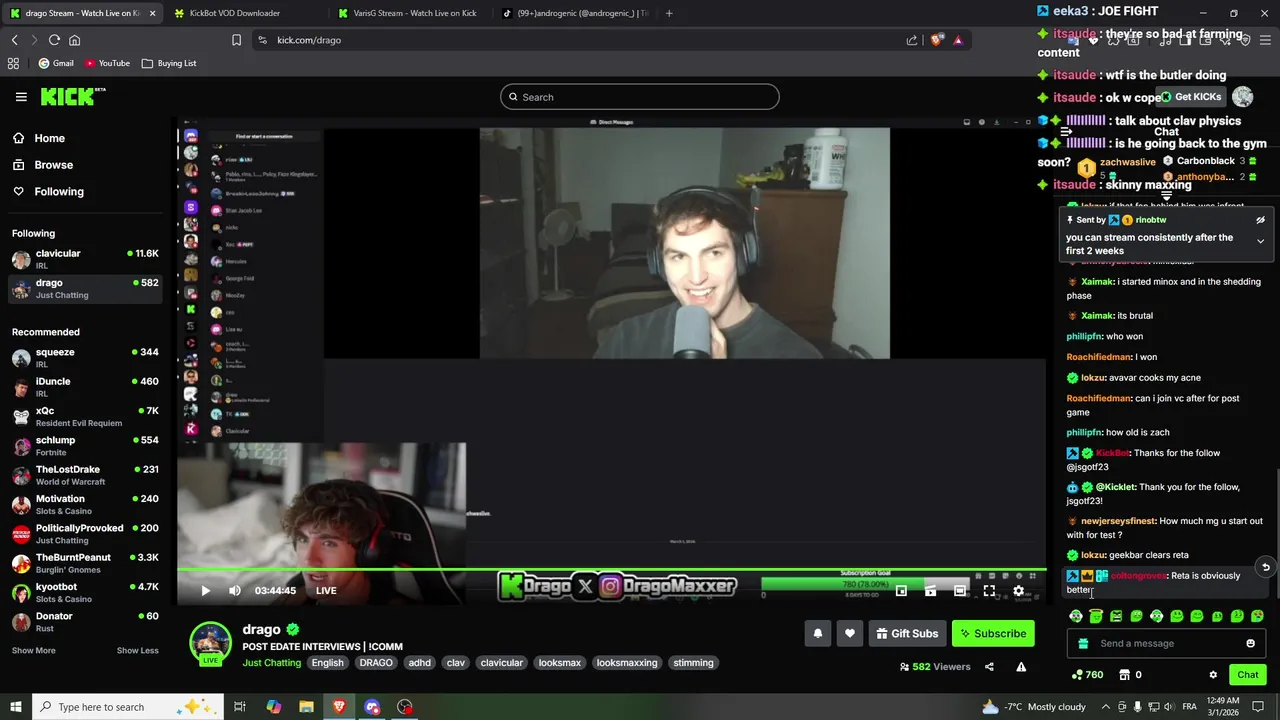Report stream with warning triangle icon

point(1021,667)
